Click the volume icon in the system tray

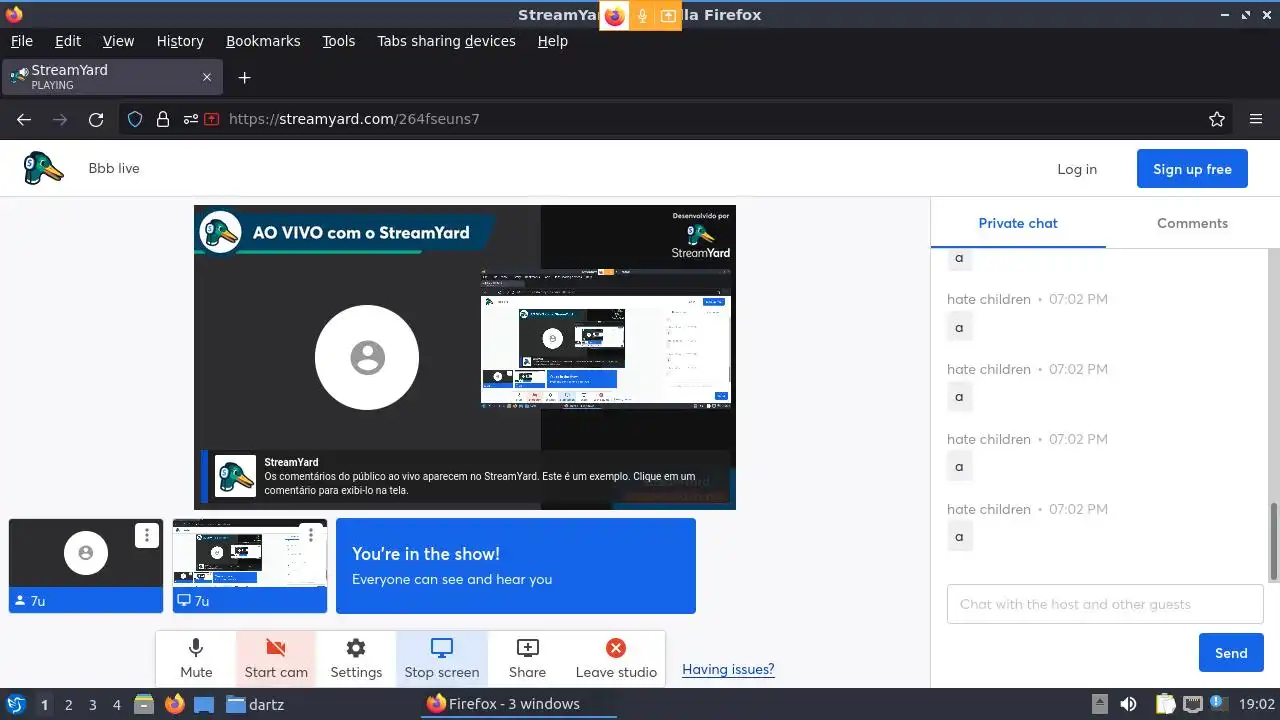pyautogui.click(x=1128, y=704)
